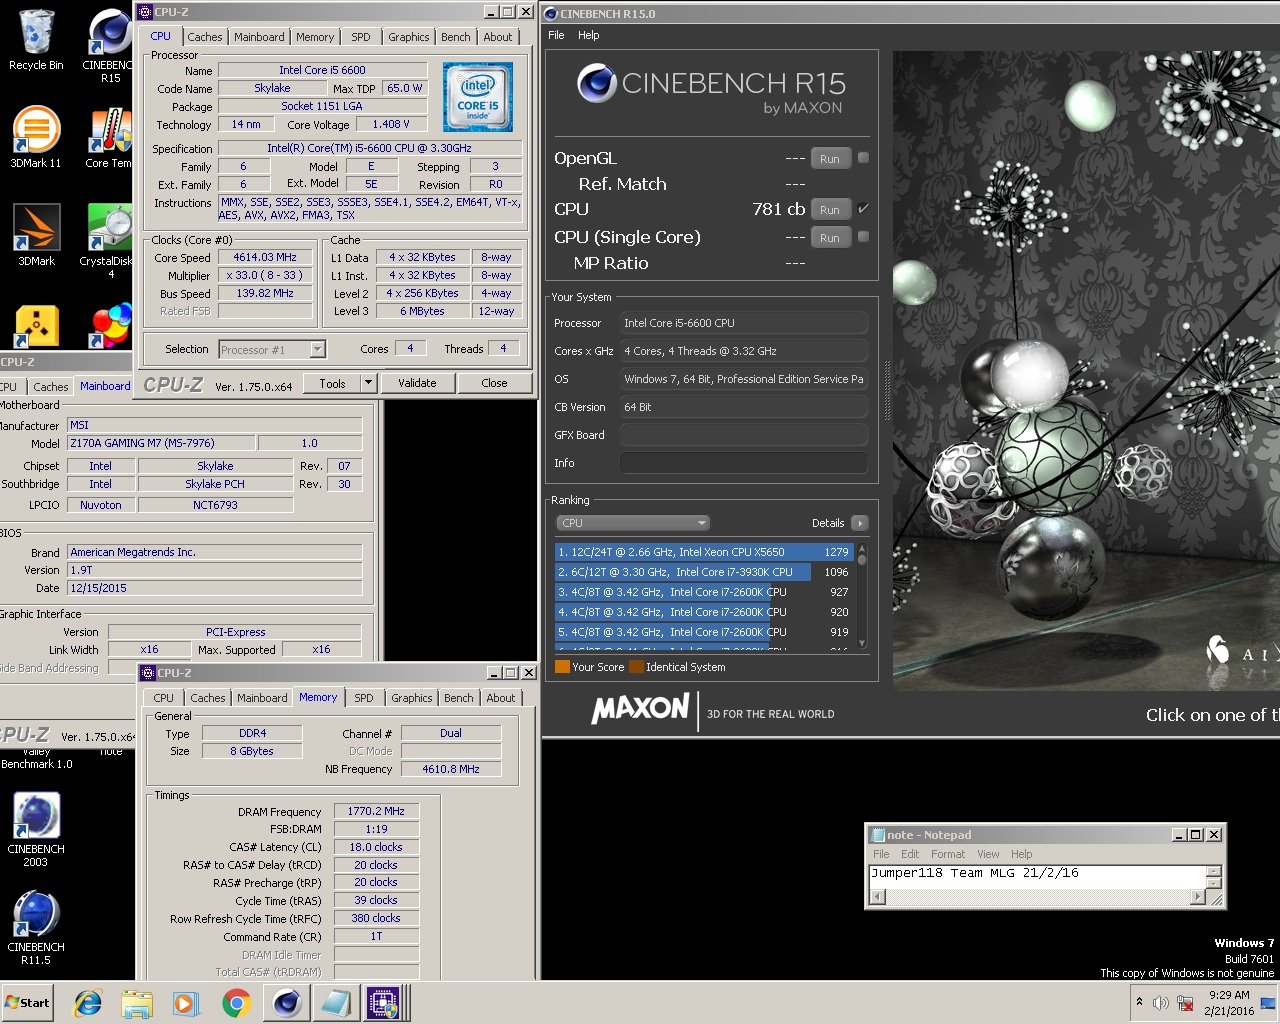Viewport: 1280px width, 1024px height.
Task: Run the CPU benchmark in Cinebench
Action: pos(830,210)
